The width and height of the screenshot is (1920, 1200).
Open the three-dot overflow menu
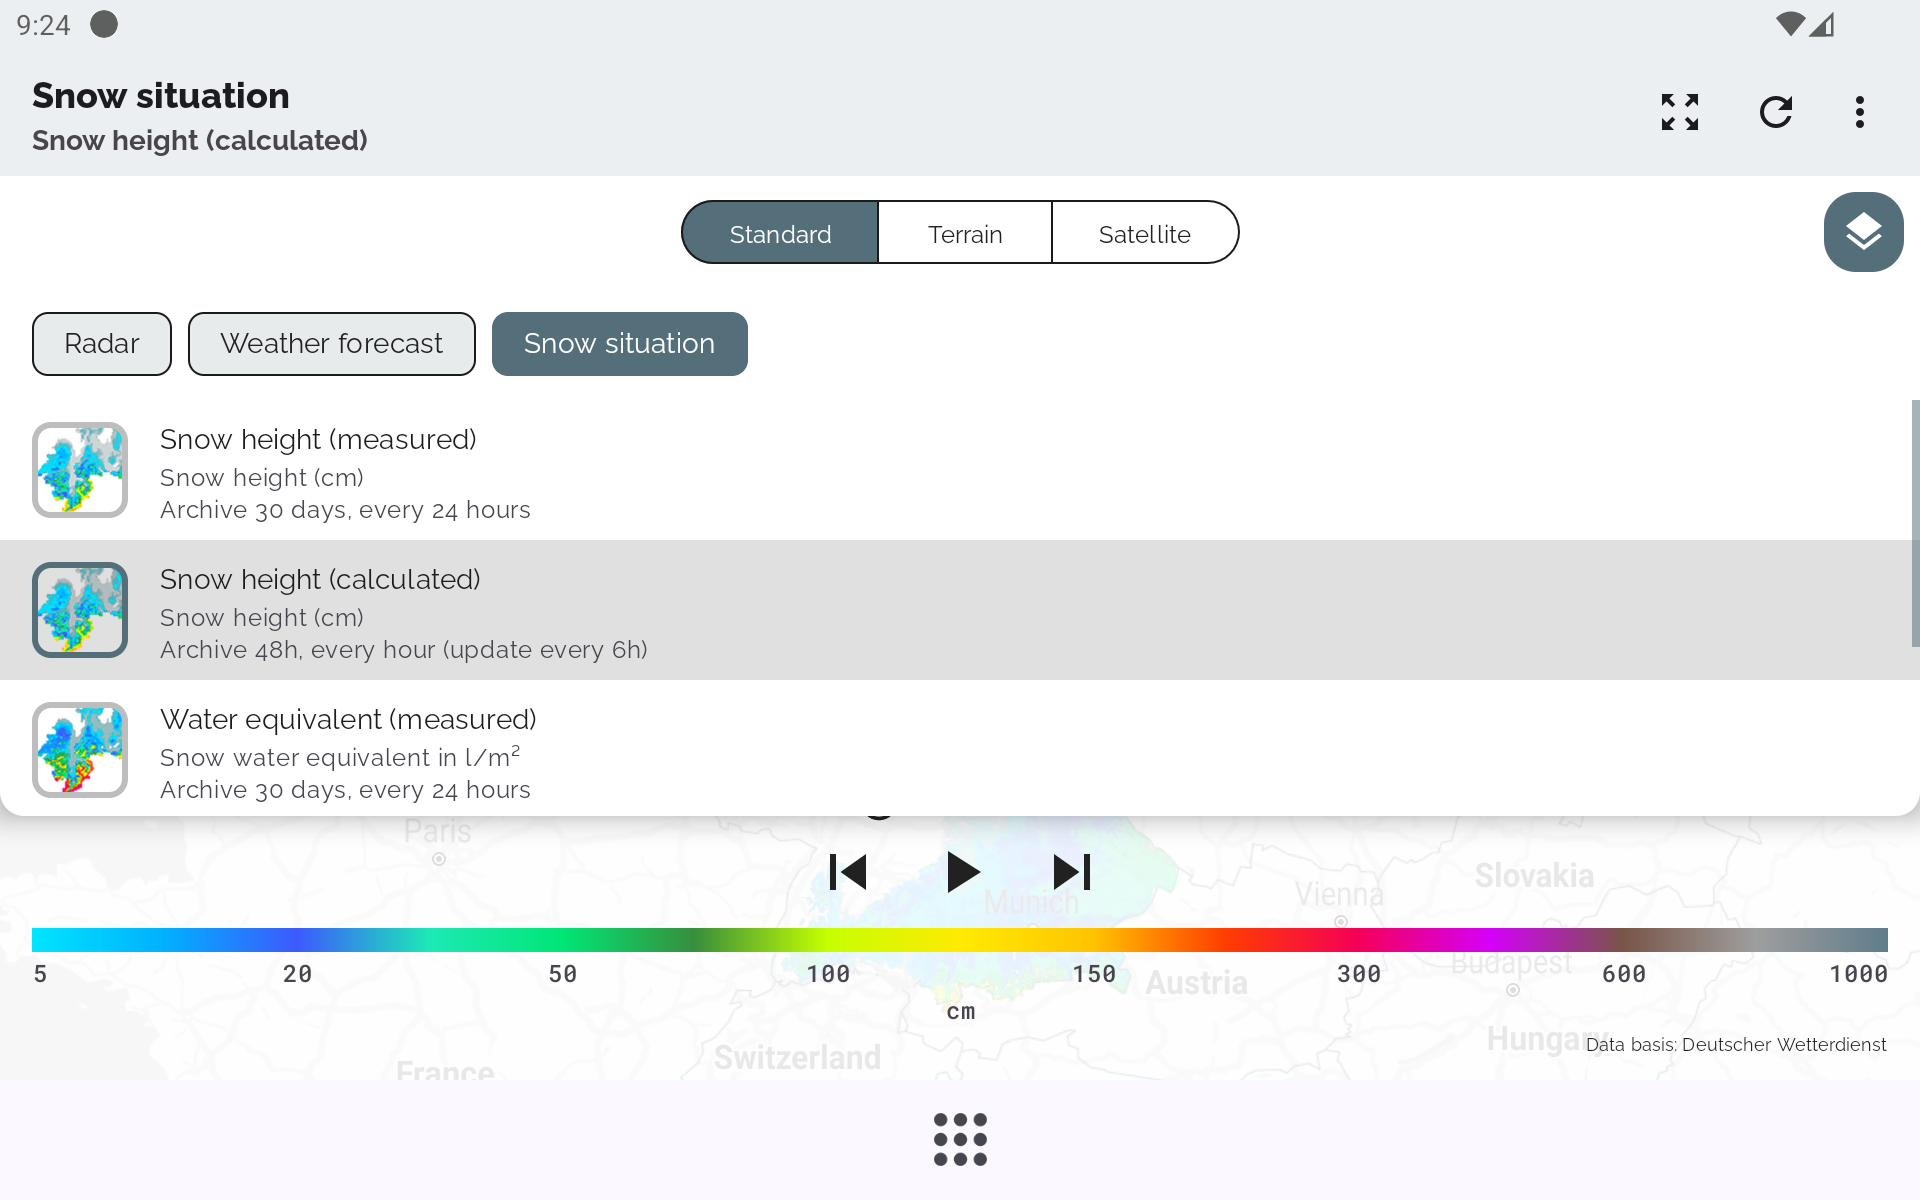click(1859, 112)
